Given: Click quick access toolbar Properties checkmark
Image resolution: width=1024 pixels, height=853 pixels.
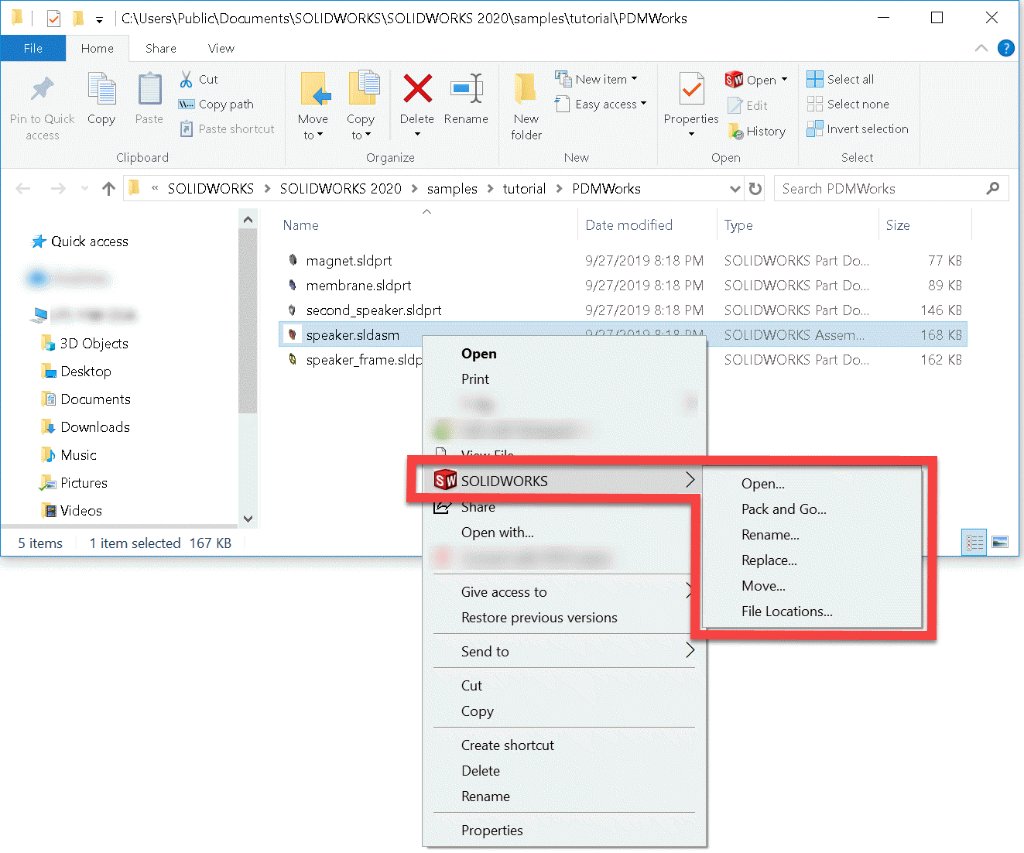Looking at the screenshot, I should (54, 18).
